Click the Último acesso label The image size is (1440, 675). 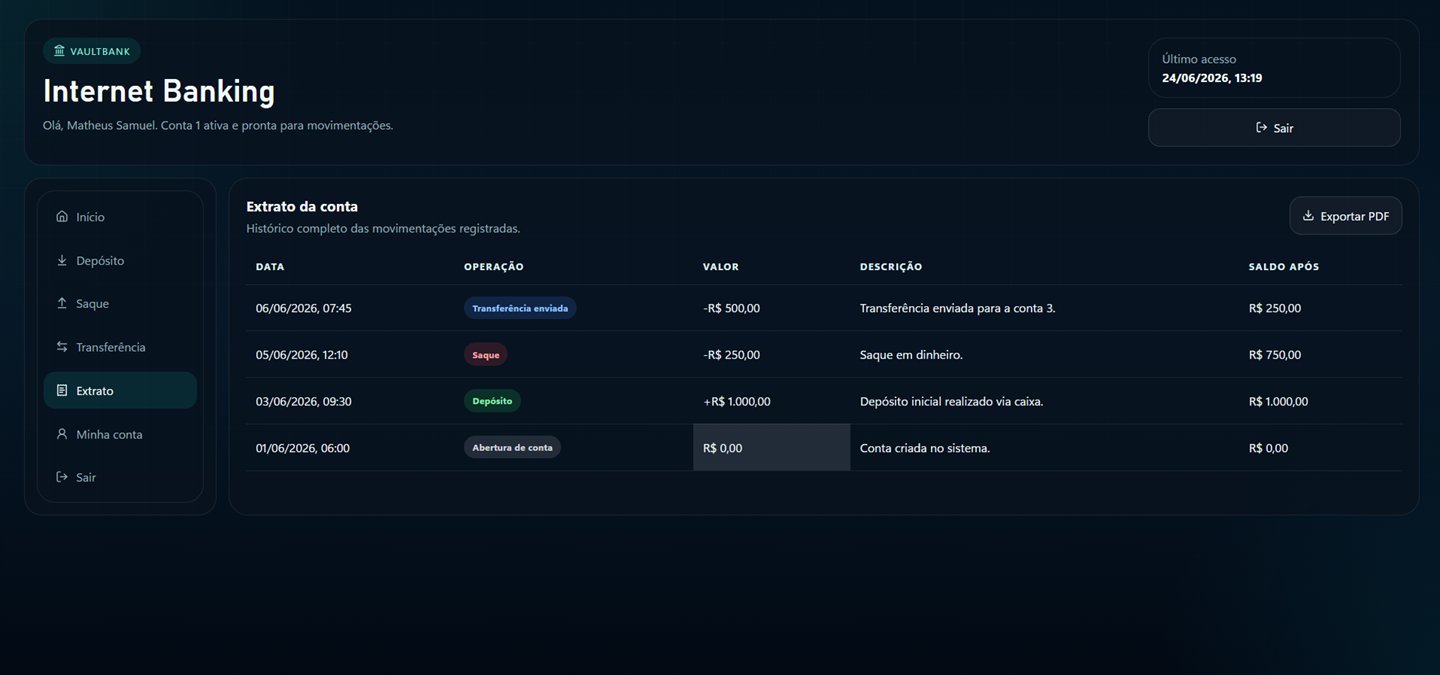click(x=1199, y=59)
